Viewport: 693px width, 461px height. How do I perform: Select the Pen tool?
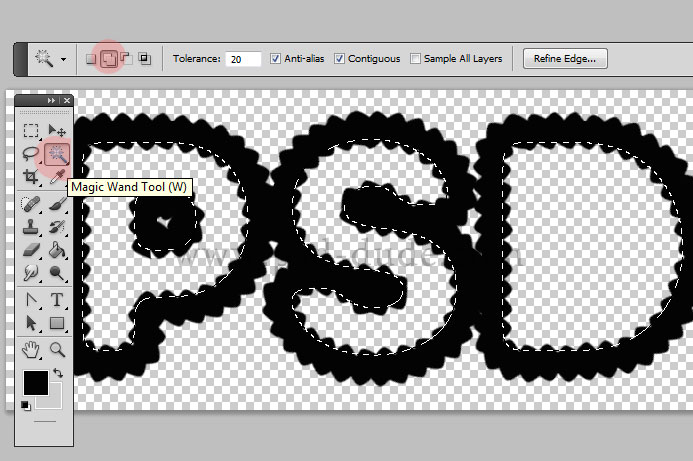click(x=31, y=300)
